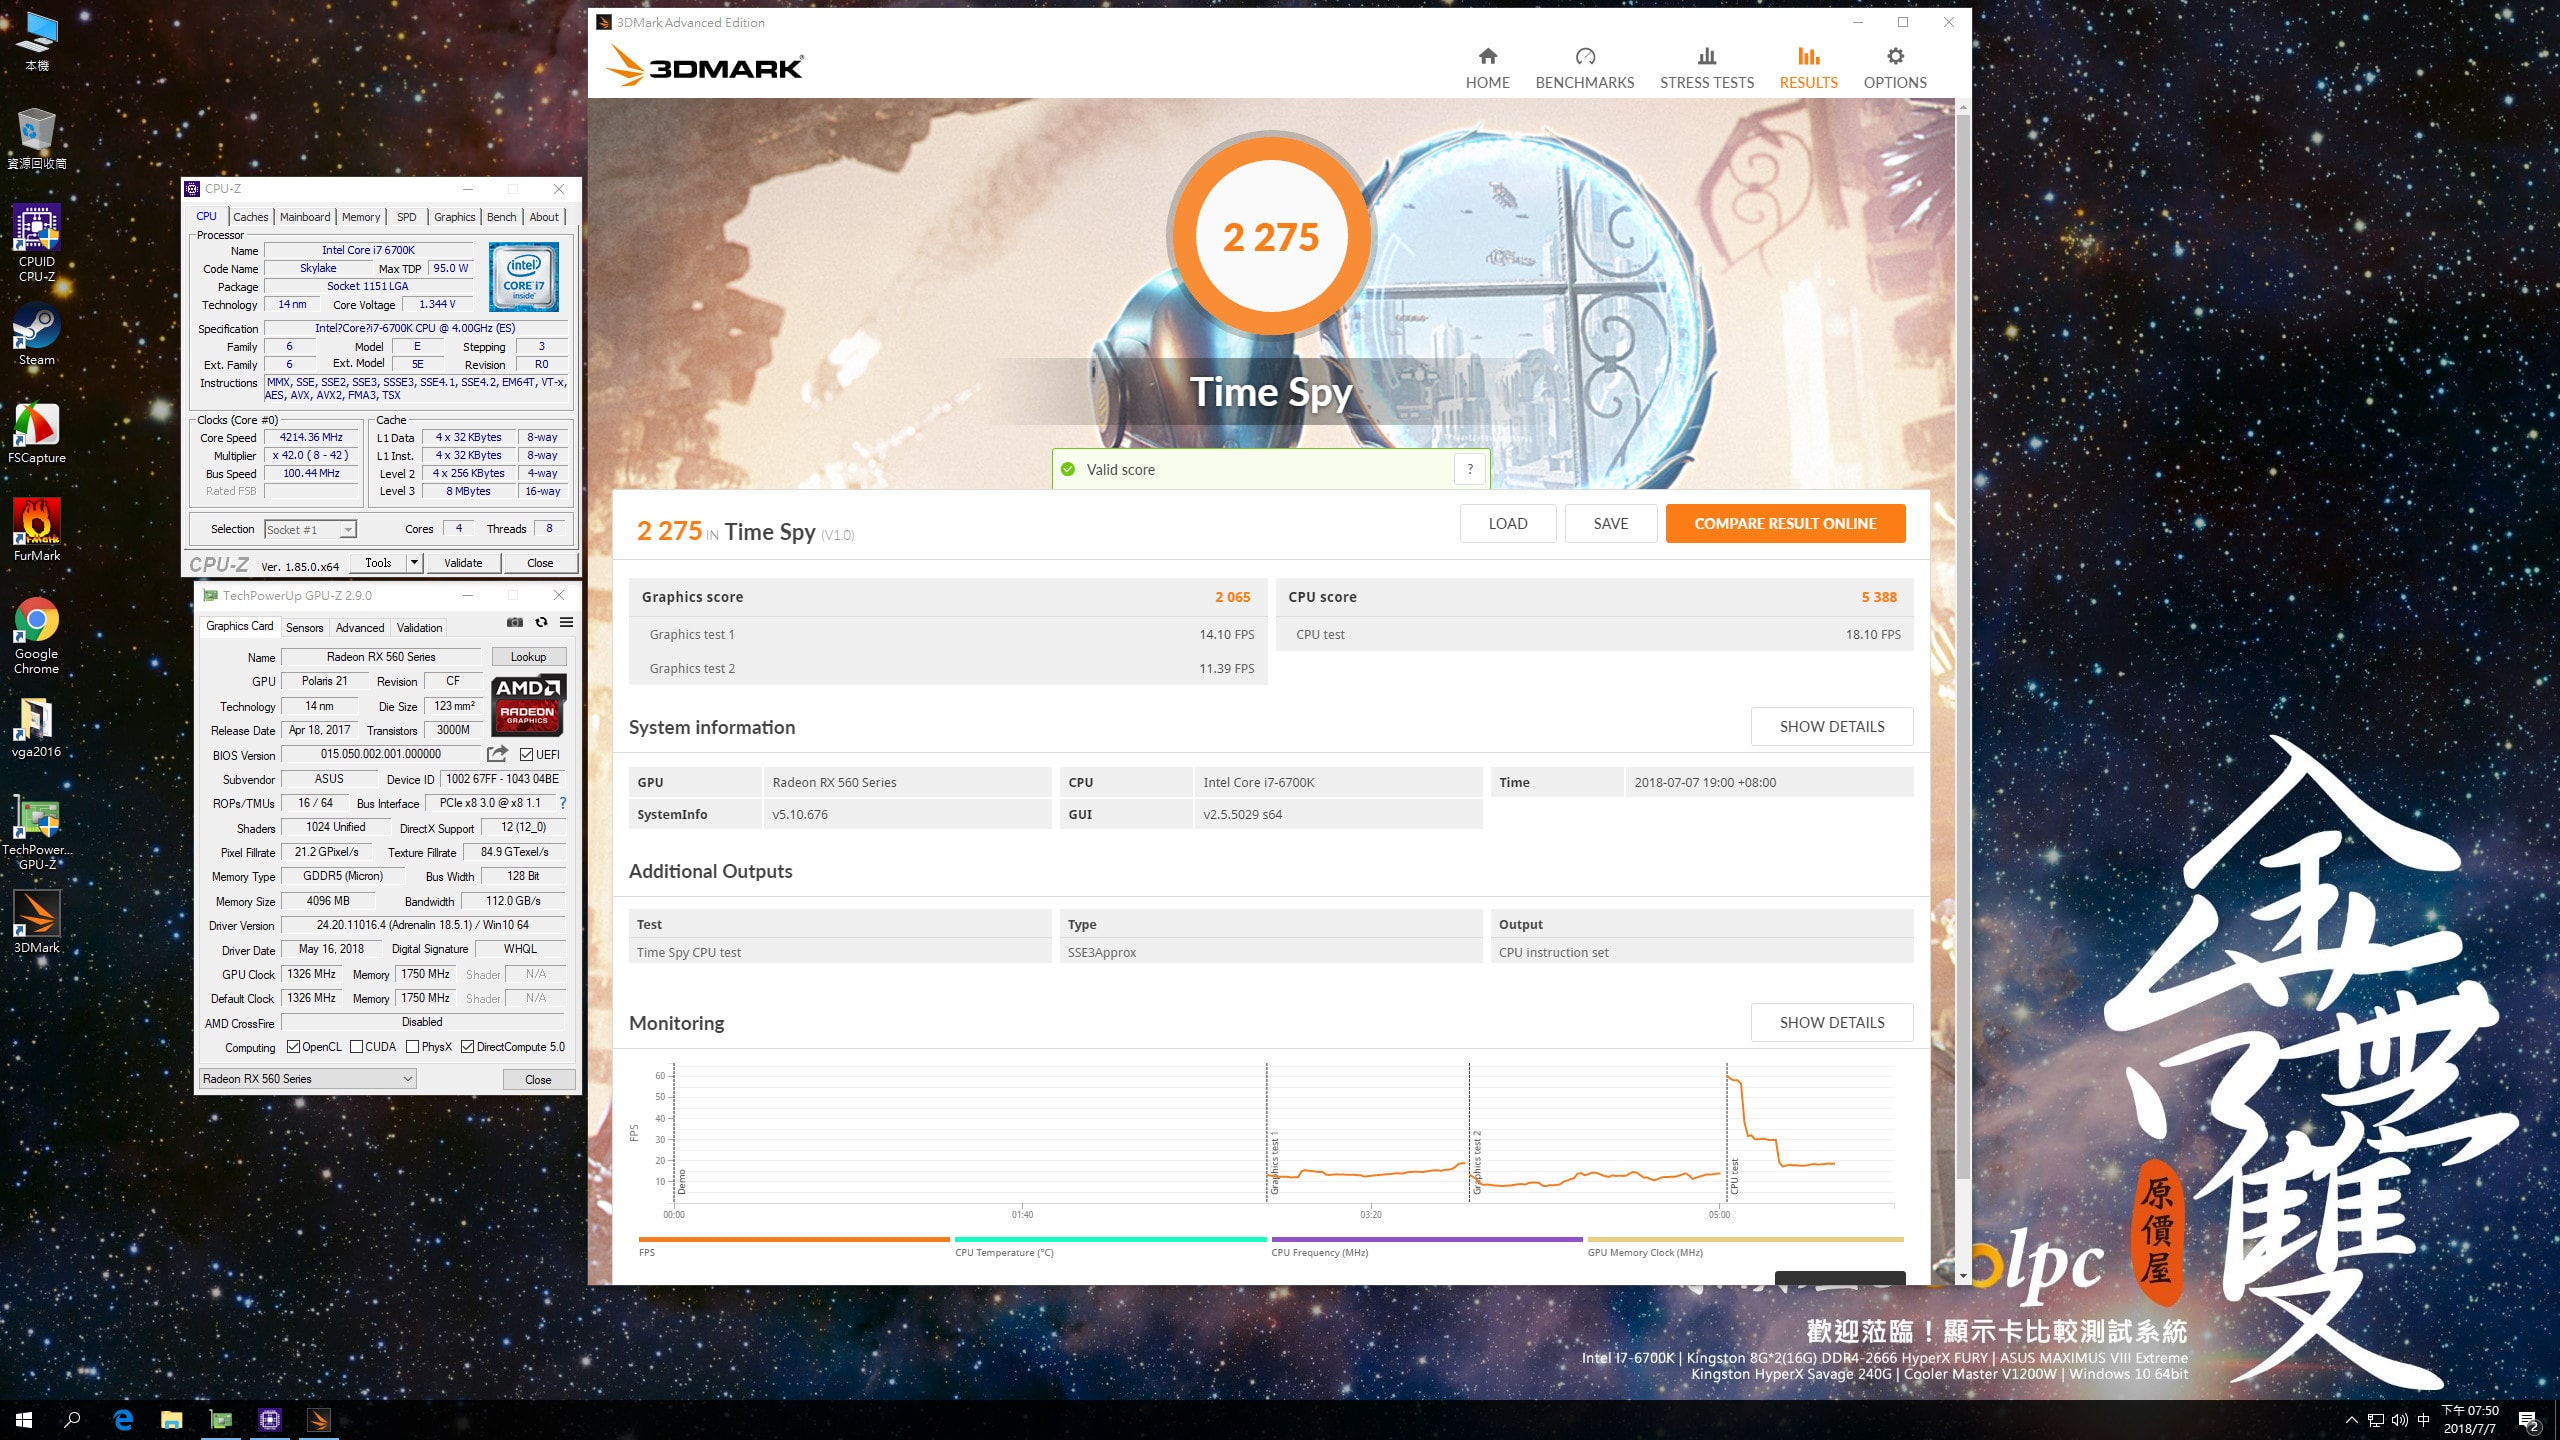Click the 3DMark results vertical scrollbar
The width and height of the screenshot is (2560, 1440).
[x=1963, y=648]
